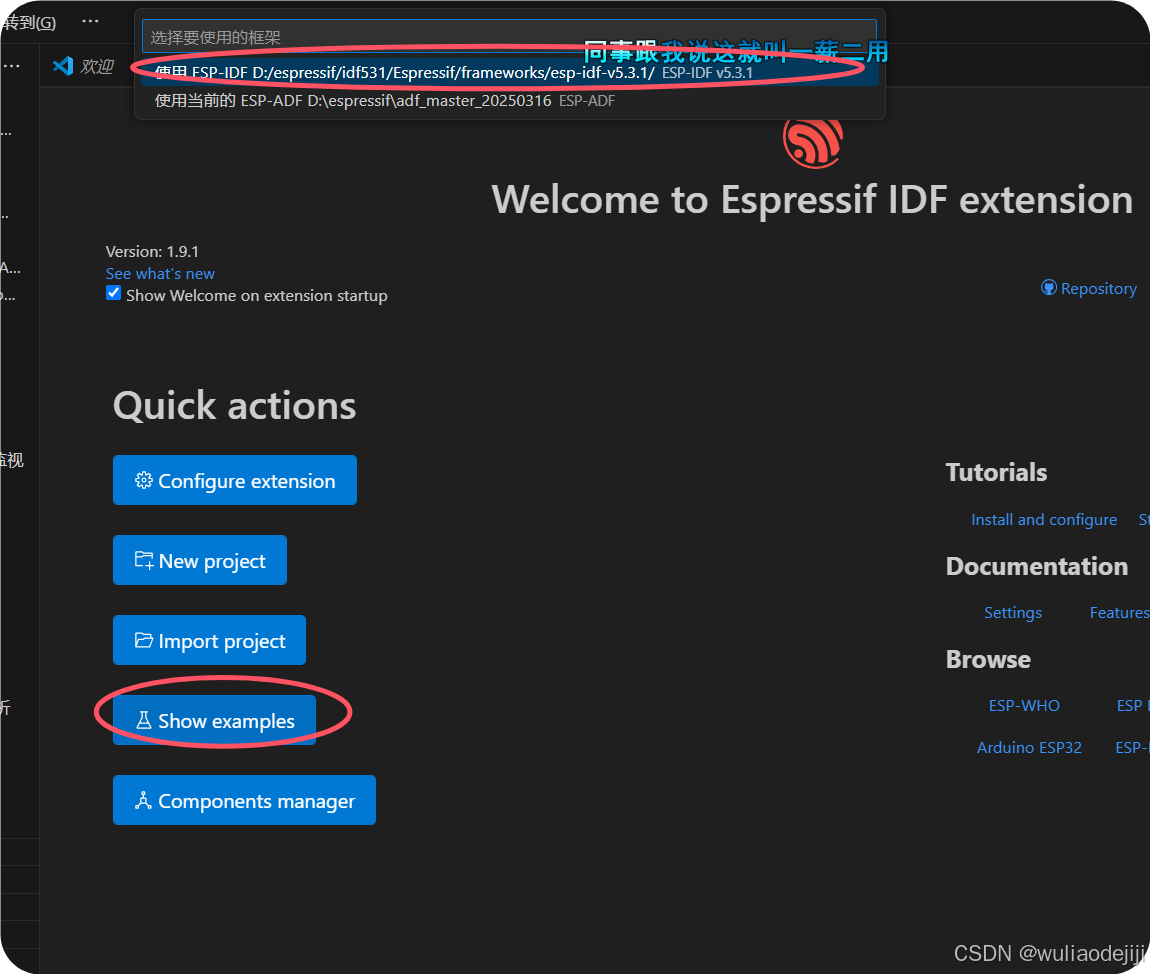Open Show examples
The image size is (1150, 974).
click(x=214, y=720)
